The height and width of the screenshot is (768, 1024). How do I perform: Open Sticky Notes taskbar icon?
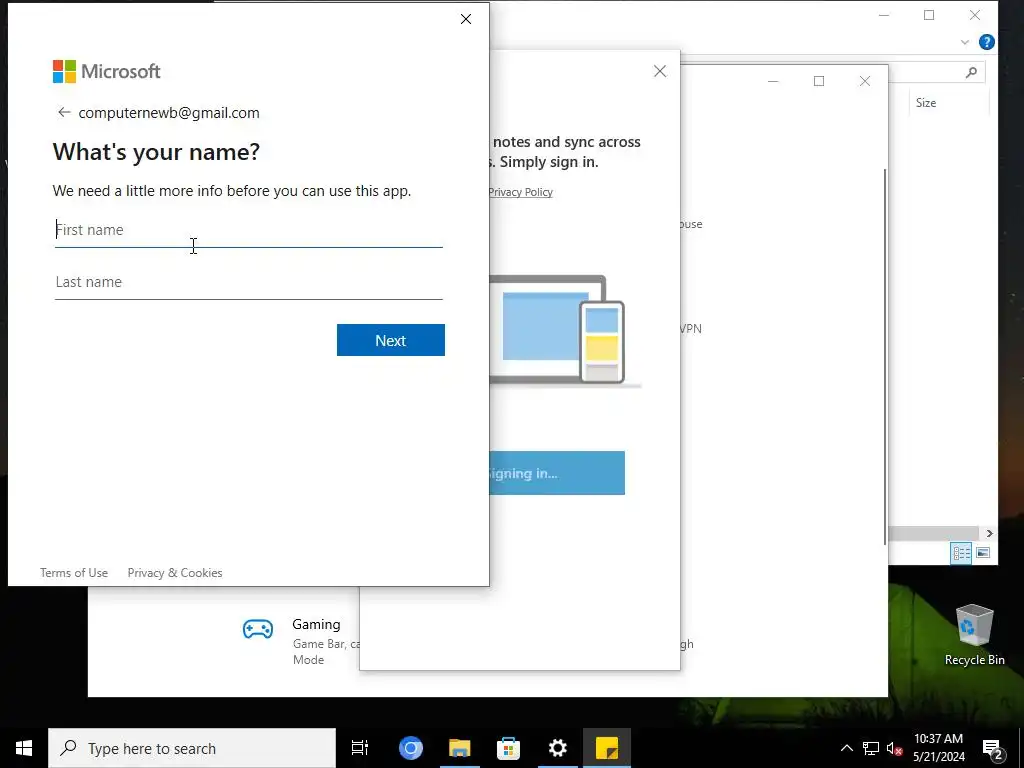[x=607, y=748]
